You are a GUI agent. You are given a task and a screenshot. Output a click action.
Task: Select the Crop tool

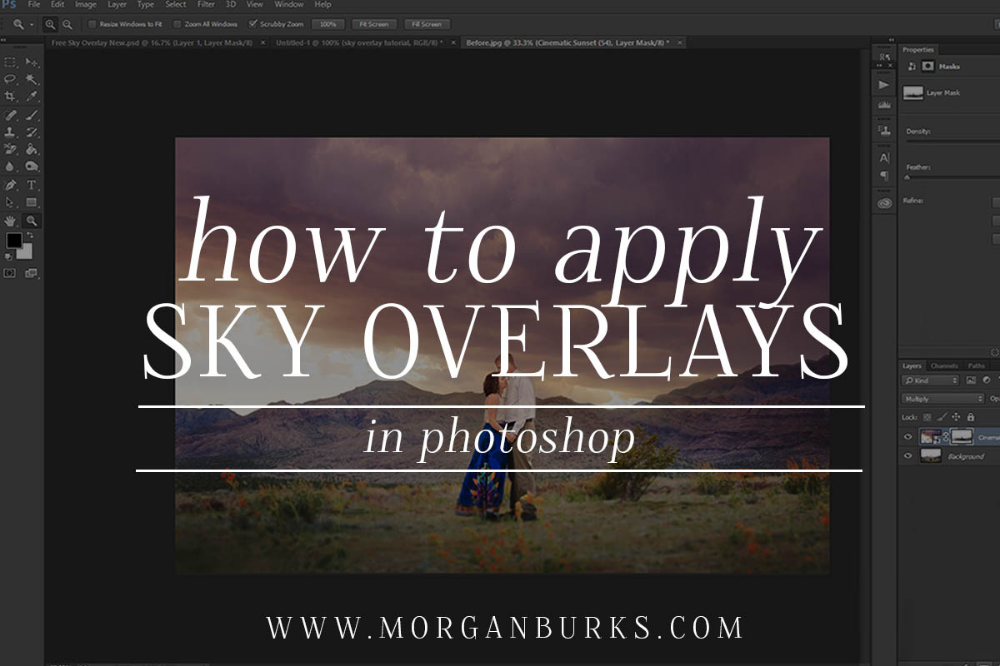[10, 96]
